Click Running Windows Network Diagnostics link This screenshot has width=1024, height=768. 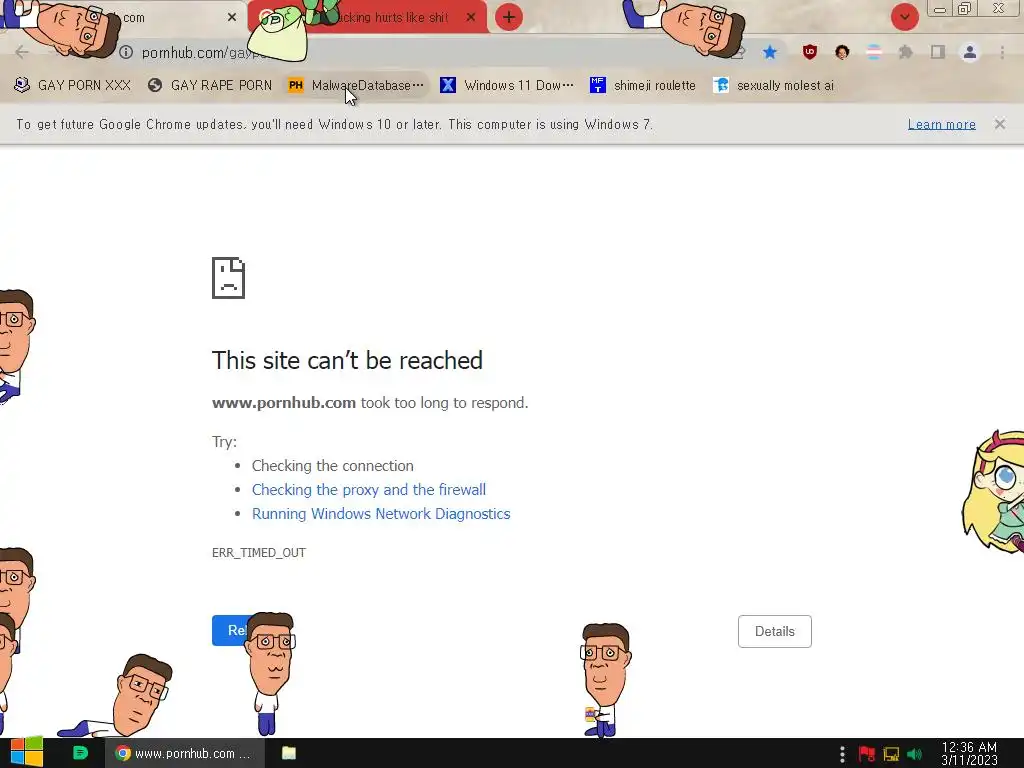coord(381,514)
